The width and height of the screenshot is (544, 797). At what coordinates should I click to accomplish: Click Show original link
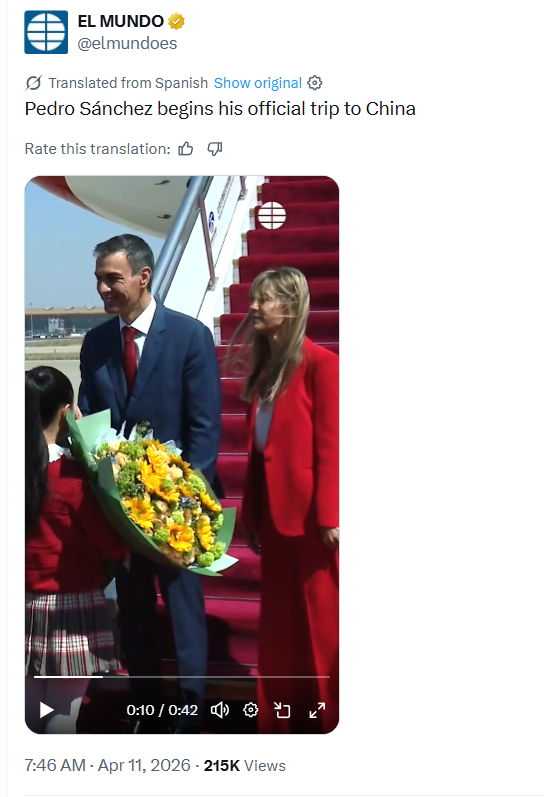pos(258,83)
